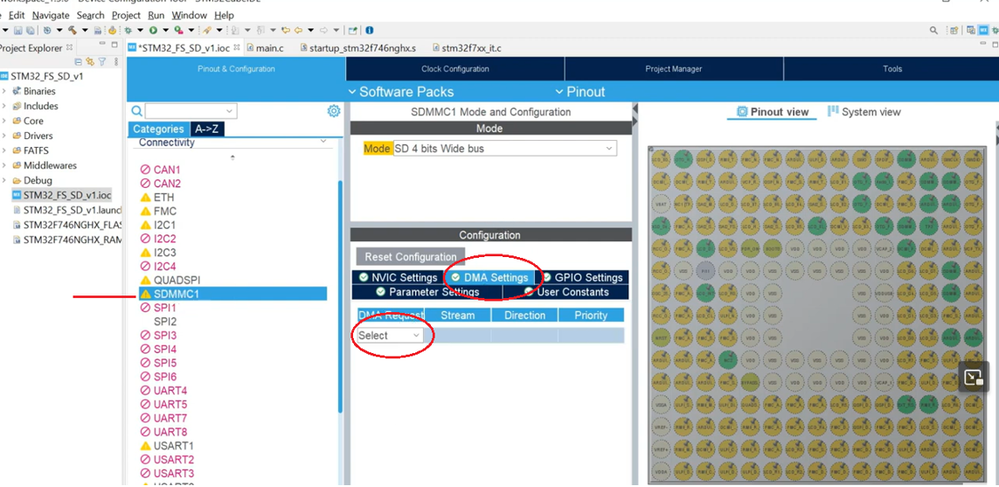Viewport: 999px width, 487px height.
Task: Click the filter funnel icon in Project Explorer
Action: click(103, 62)
